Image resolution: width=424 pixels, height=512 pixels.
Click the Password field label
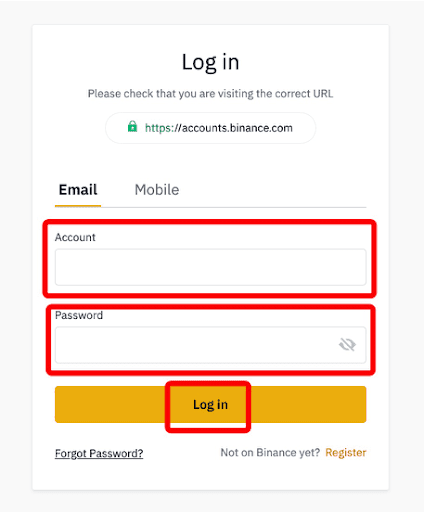79,315
